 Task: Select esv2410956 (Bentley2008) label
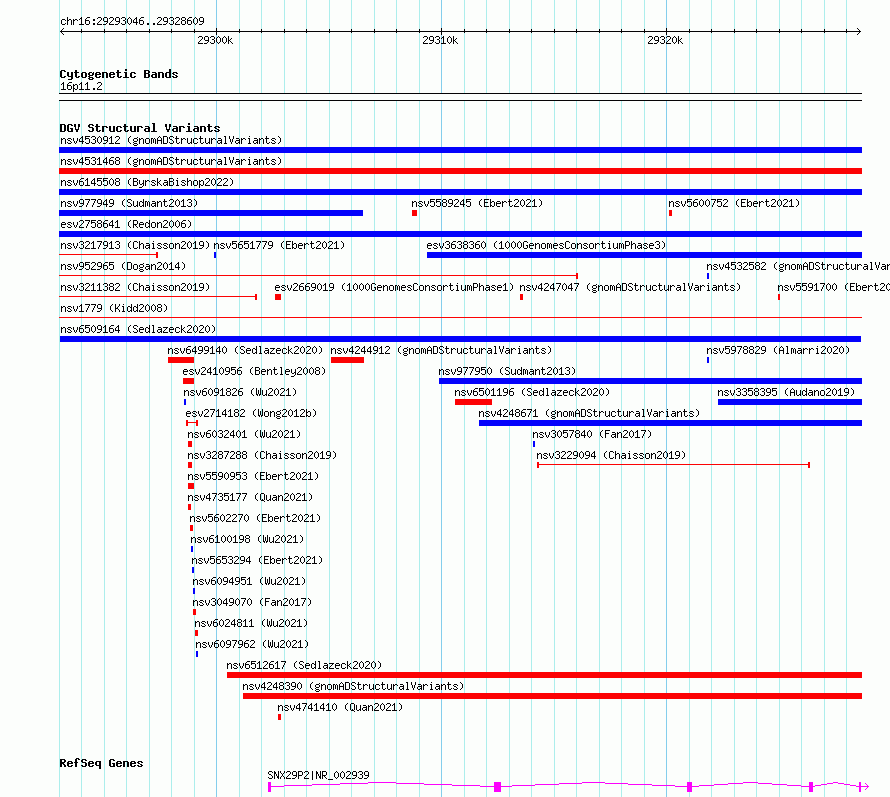pyautogui.click(x=254, y=371)
